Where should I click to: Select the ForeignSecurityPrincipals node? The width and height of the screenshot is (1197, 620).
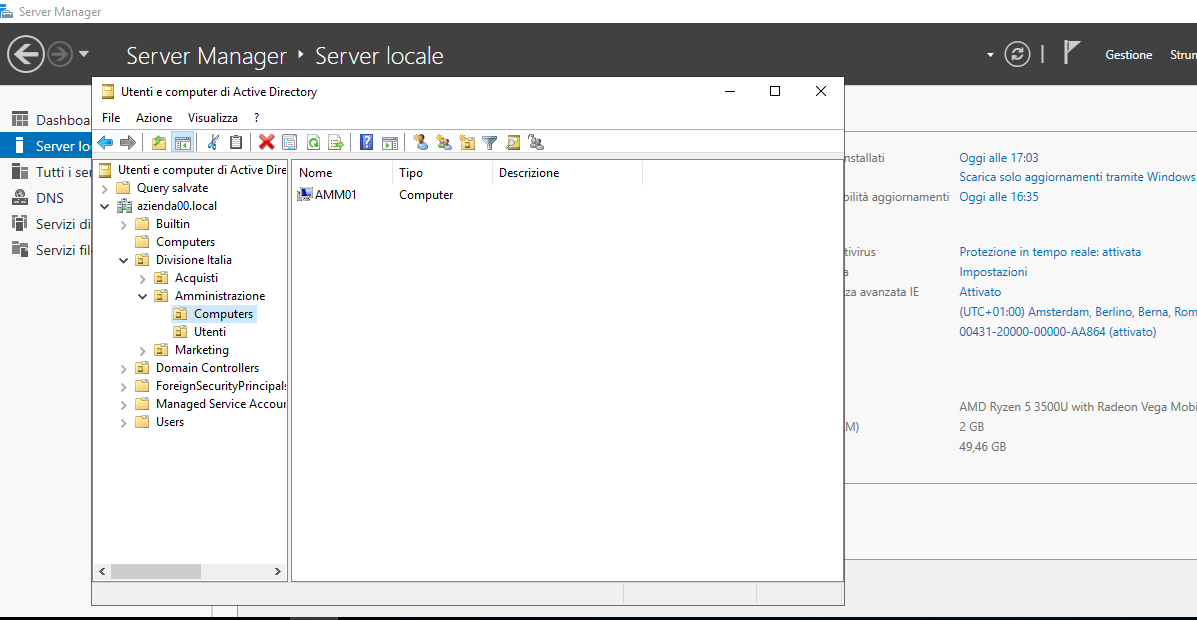click(x=221, y=386)
